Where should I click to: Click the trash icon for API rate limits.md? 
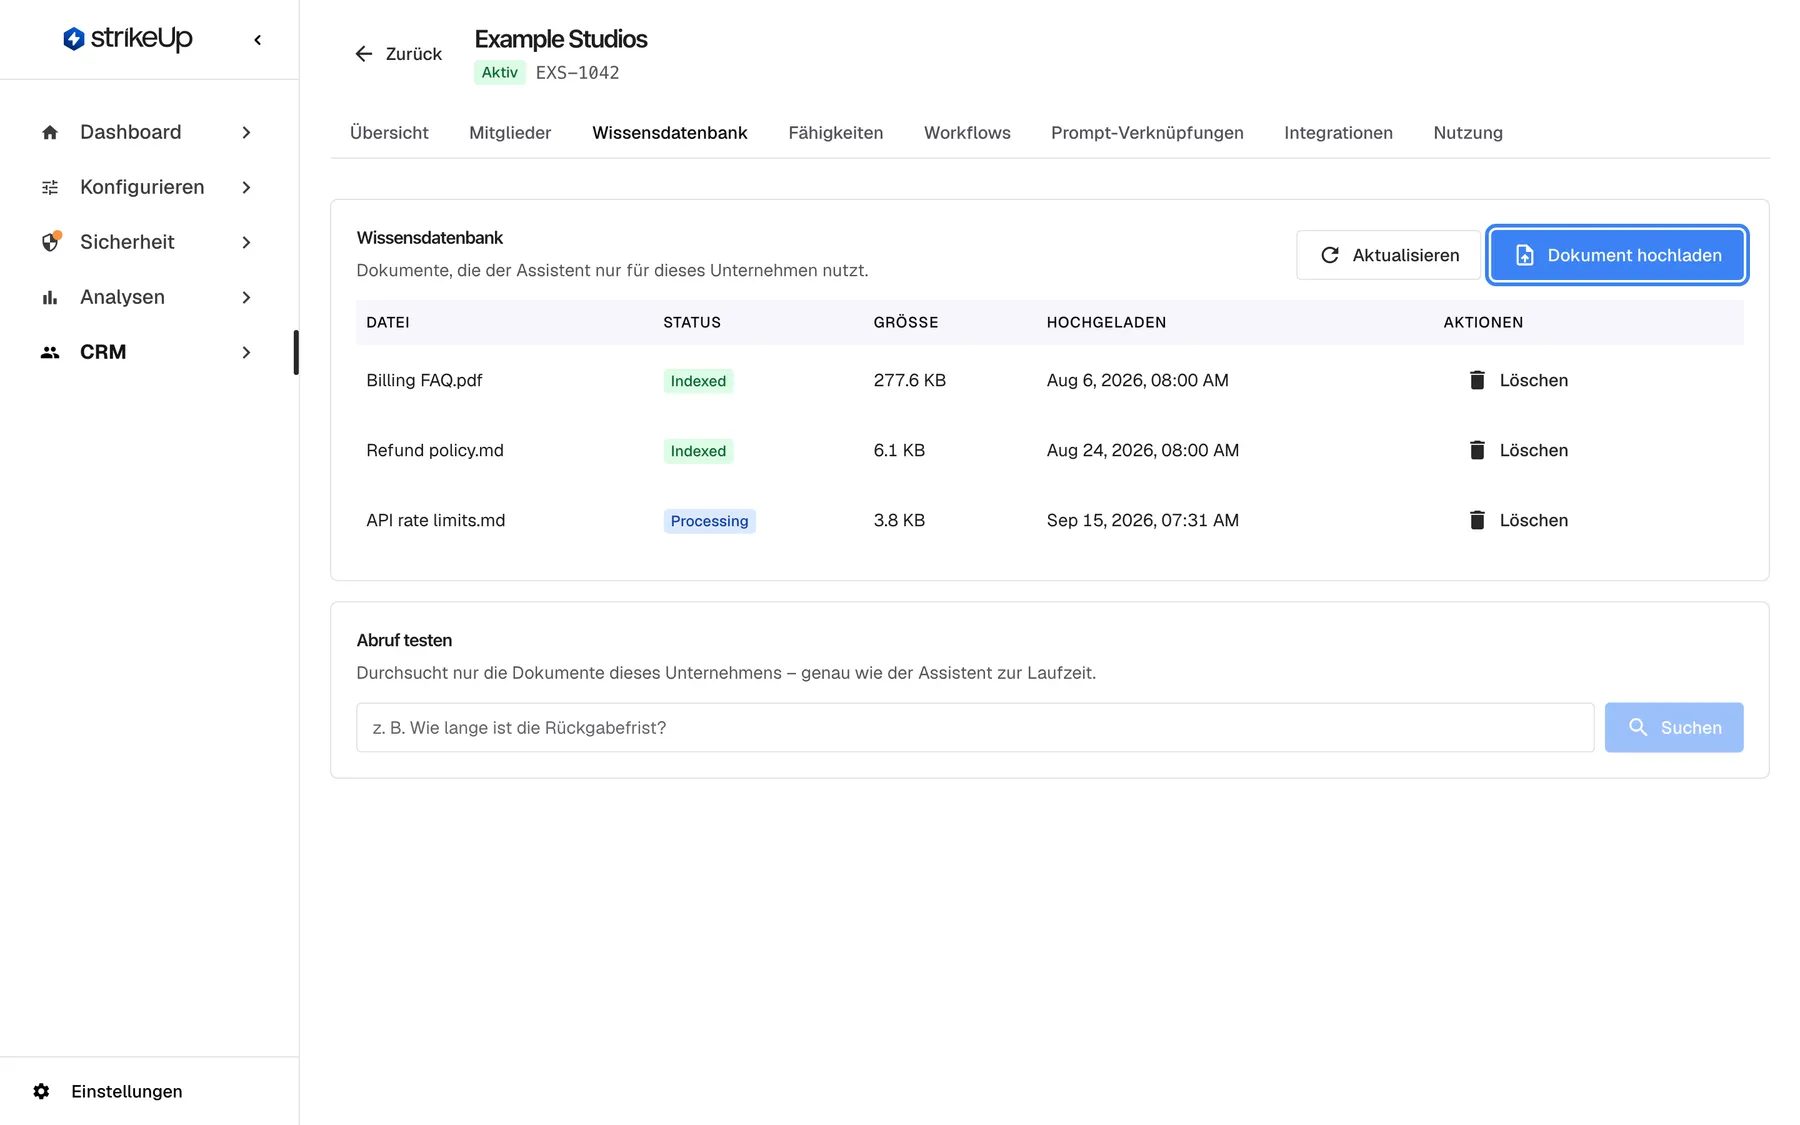[x=1477, y=521]
